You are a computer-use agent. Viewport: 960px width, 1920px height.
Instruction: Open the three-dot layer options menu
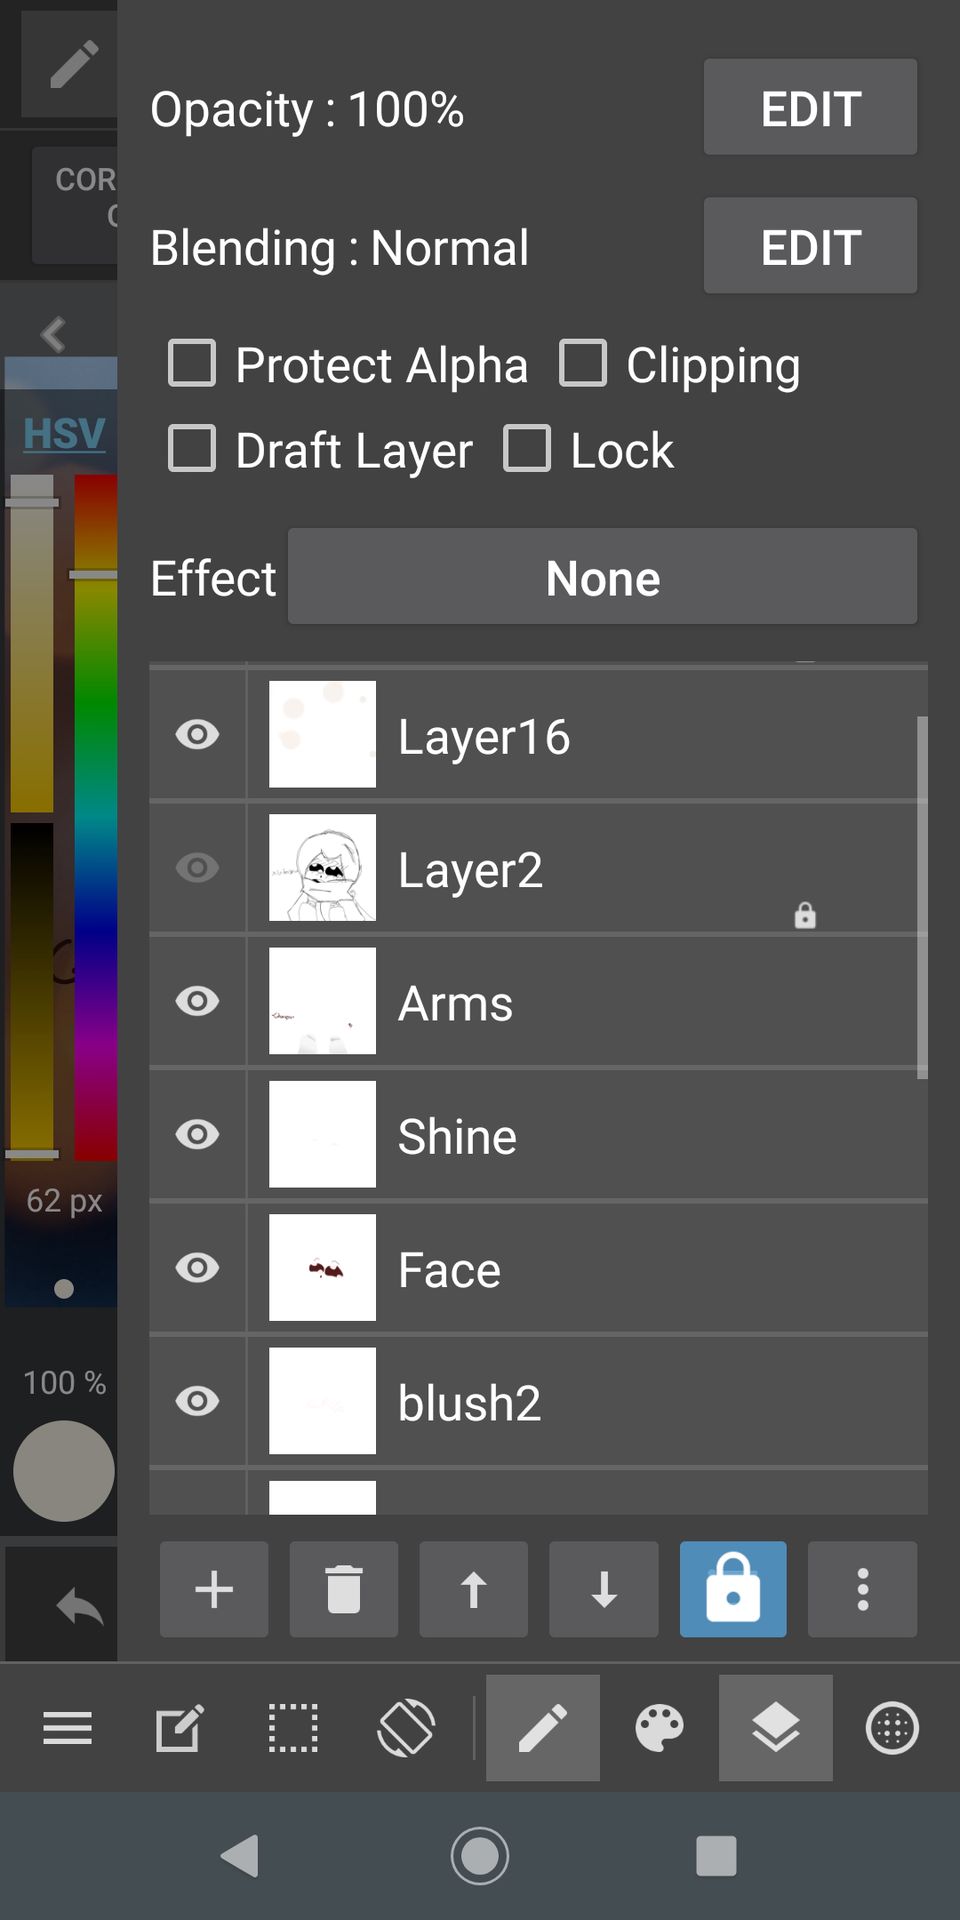tap(862, 1589)
